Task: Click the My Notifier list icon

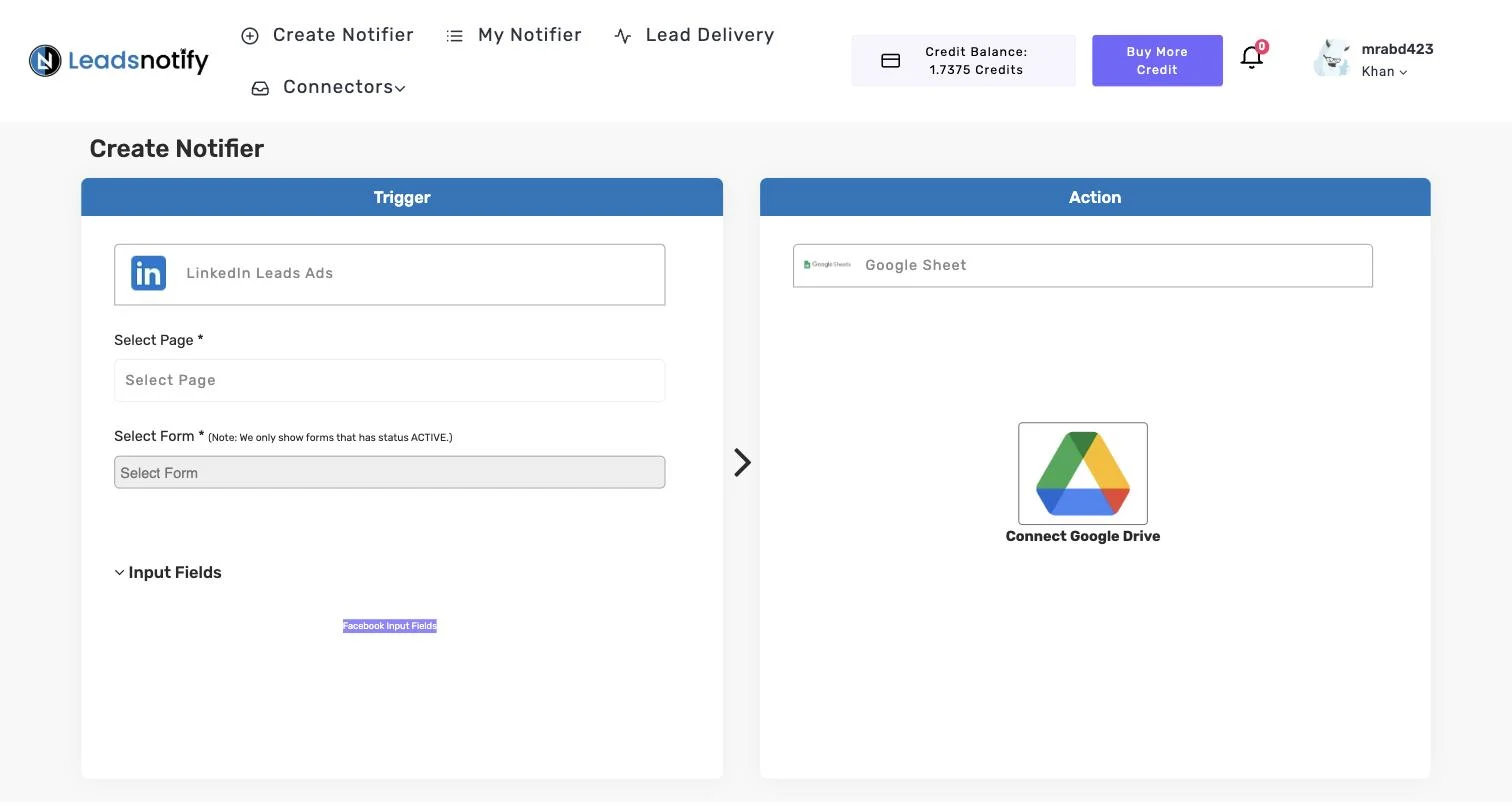Action: tap(455, 36)
